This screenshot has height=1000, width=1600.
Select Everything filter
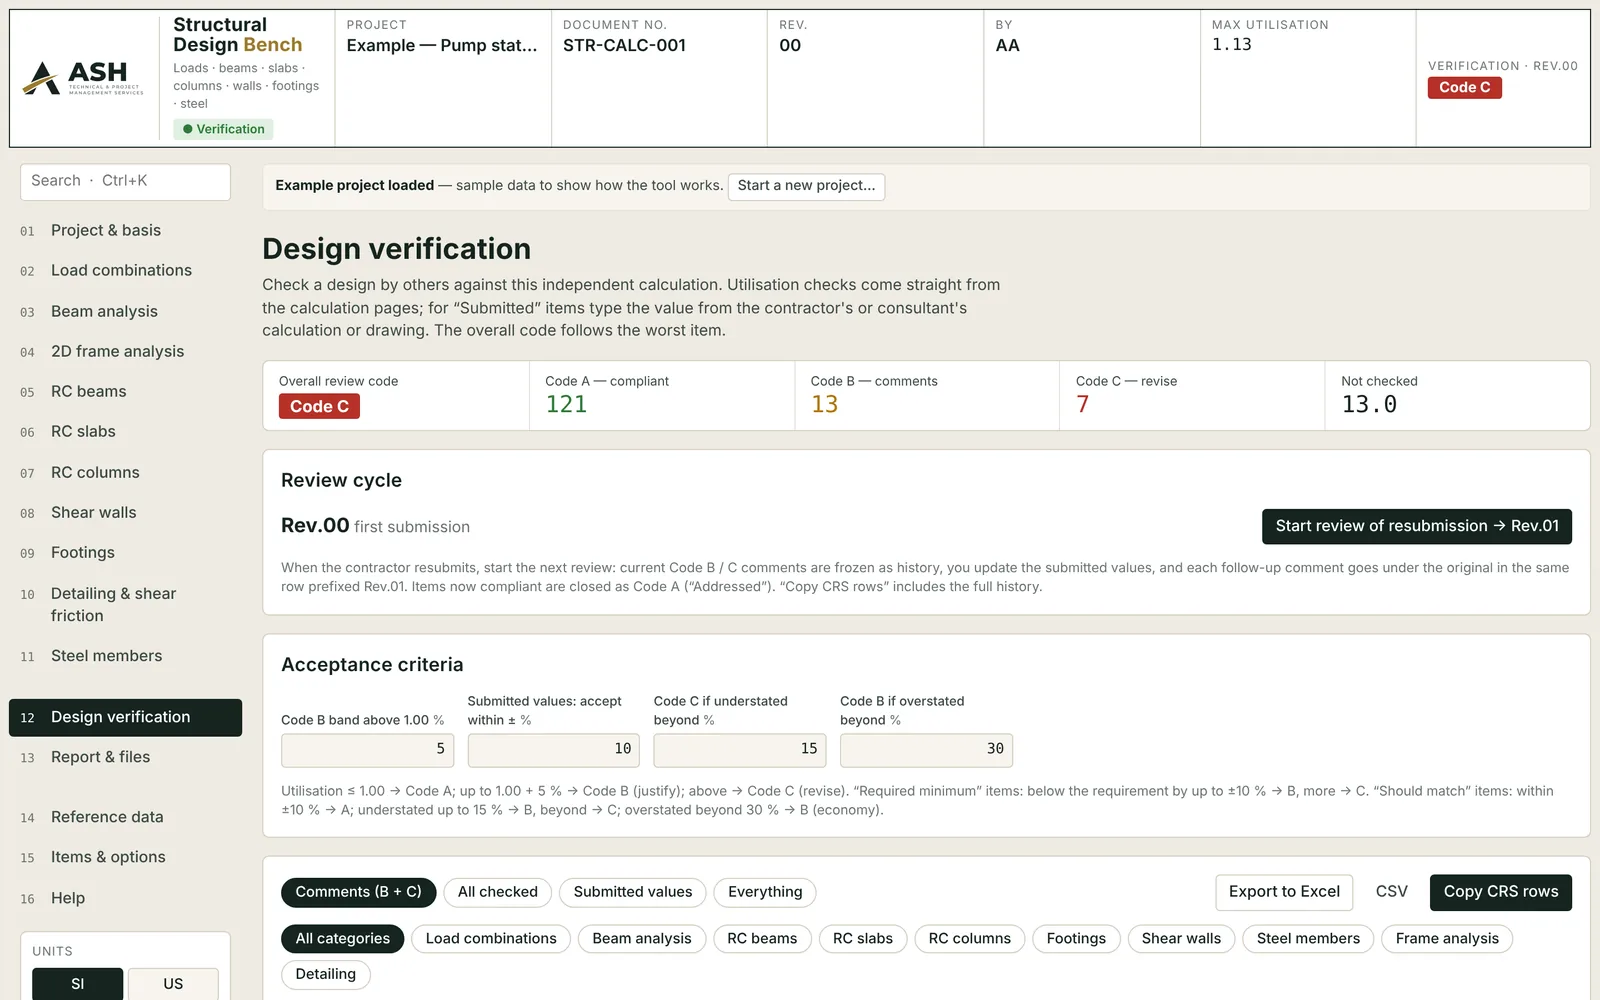(x=765, y=892)
